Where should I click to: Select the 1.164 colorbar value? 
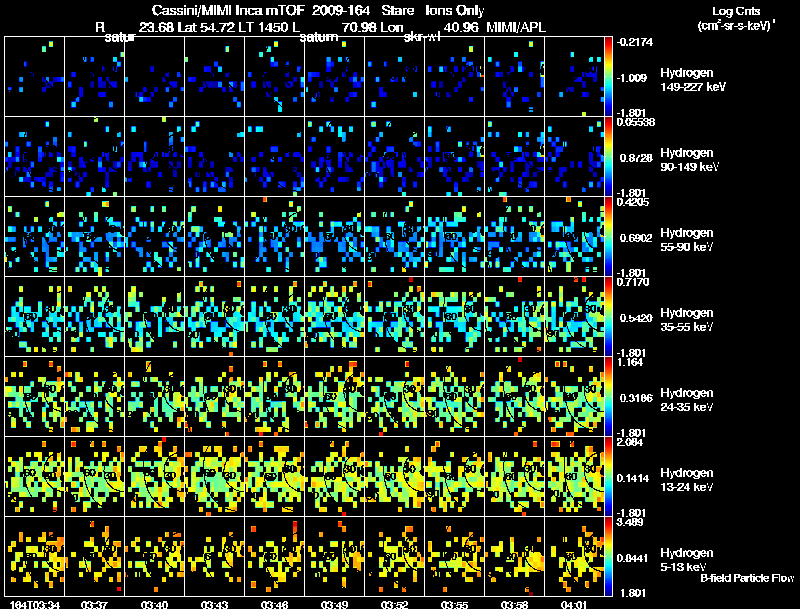[630, 362]
